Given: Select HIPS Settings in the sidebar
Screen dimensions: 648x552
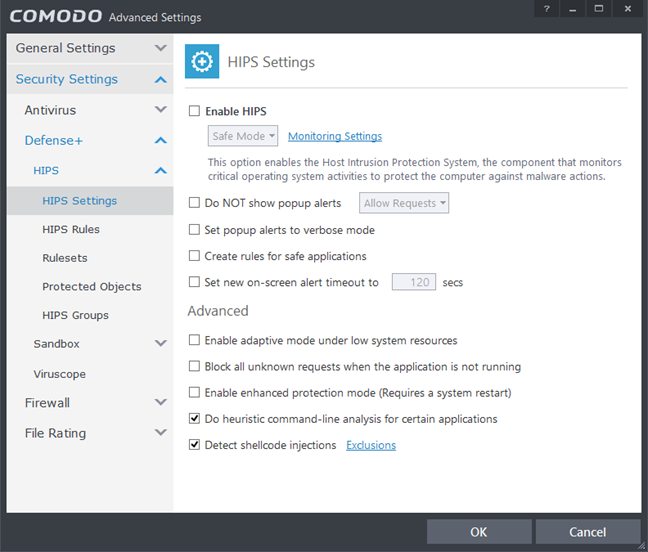Looking at the screenshot, I should (90, 201).
